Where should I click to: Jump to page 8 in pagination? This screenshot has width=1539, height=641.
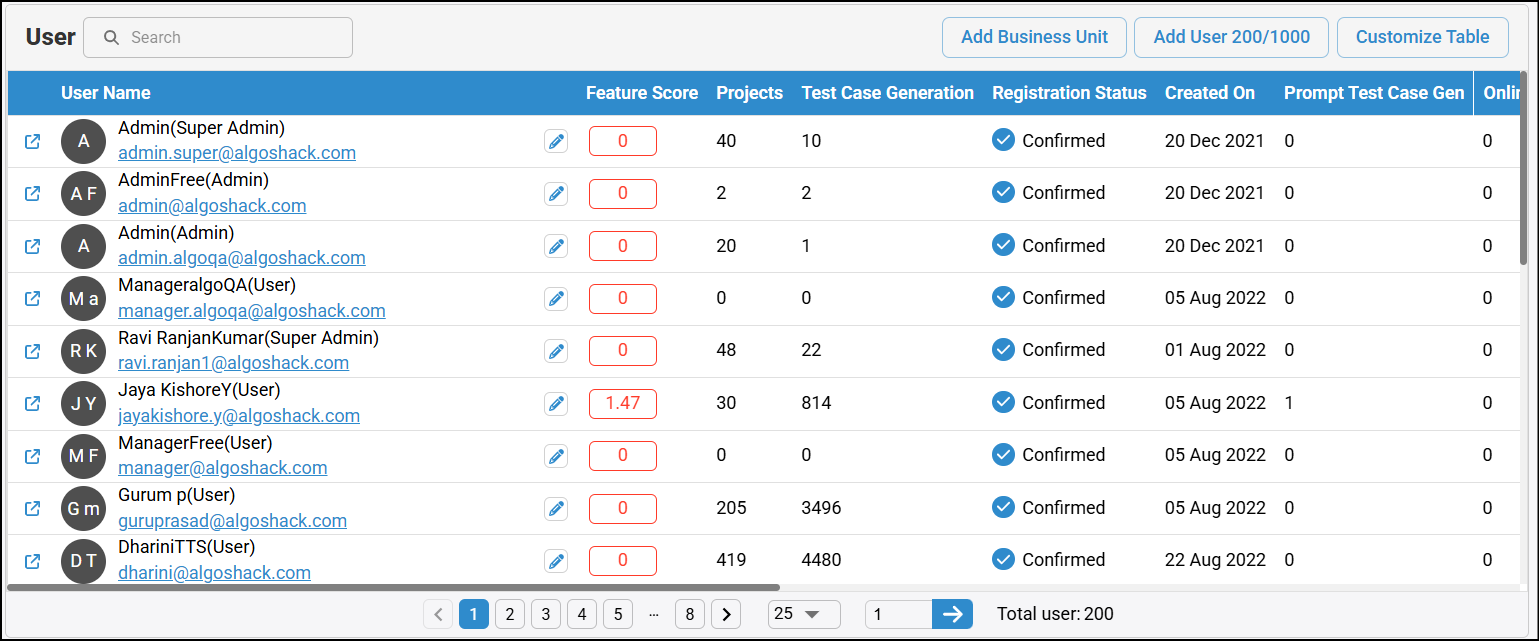pos(689,614)
